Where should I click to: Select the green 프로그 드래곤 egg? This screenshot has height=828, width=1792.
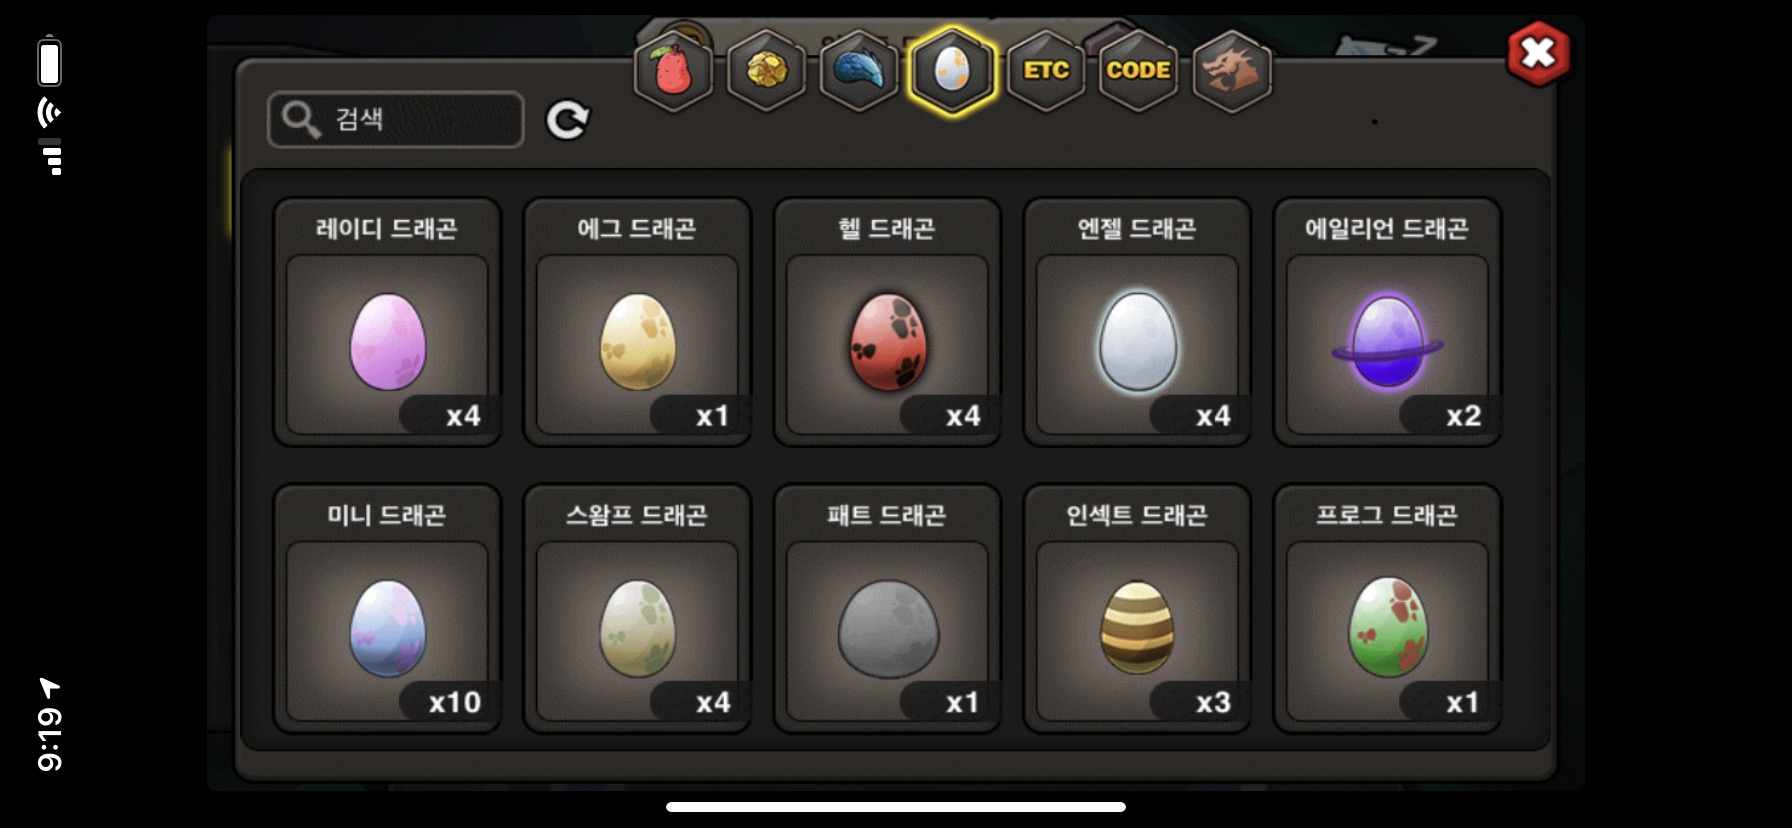click(x=1387, y=609)
